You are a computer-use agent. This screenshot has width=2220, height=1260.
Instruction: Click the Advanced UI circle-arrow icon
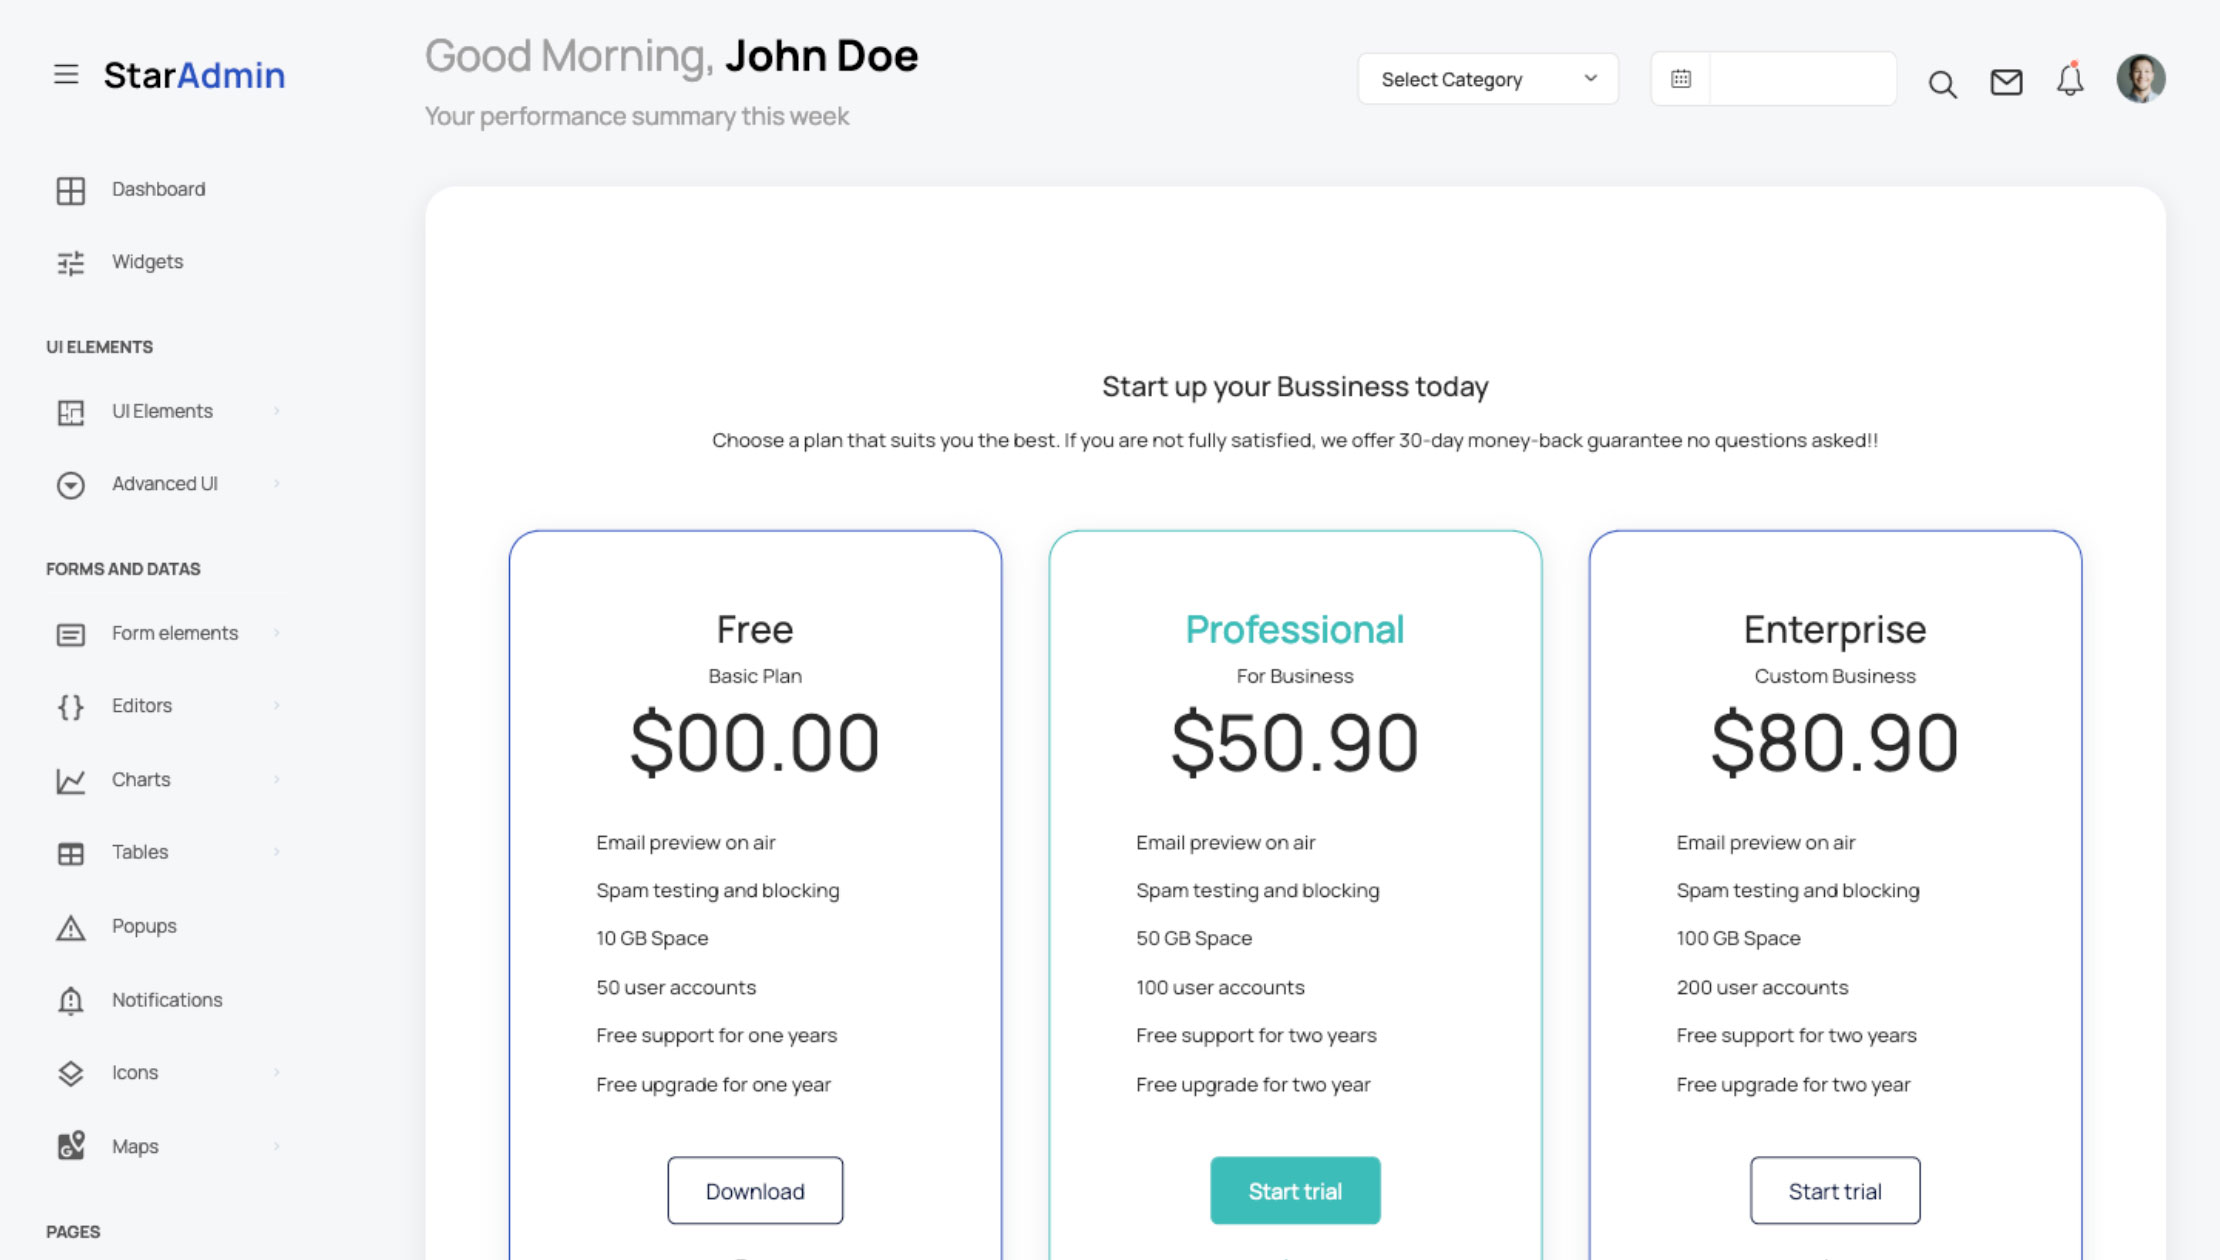[x=70, y=485]
